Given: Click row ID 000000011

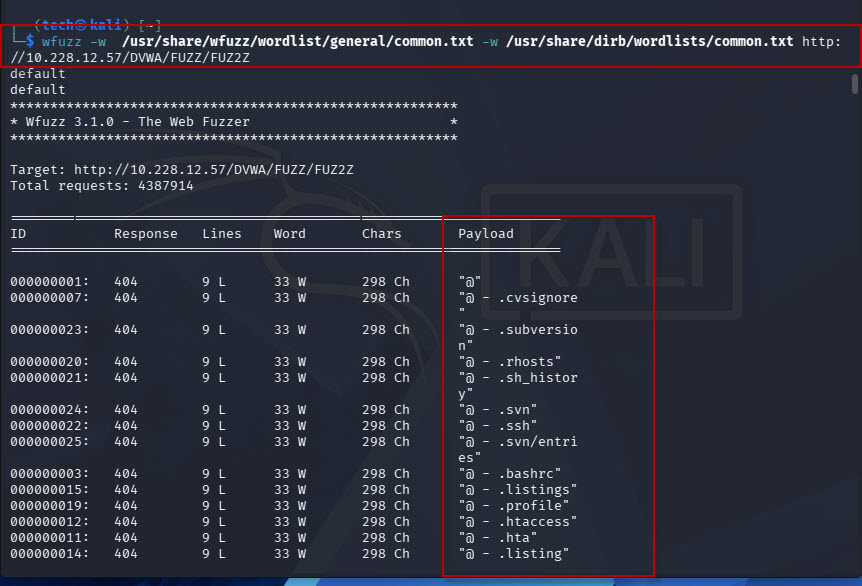Looking at the screenshot, I should [x=49, y=537].
